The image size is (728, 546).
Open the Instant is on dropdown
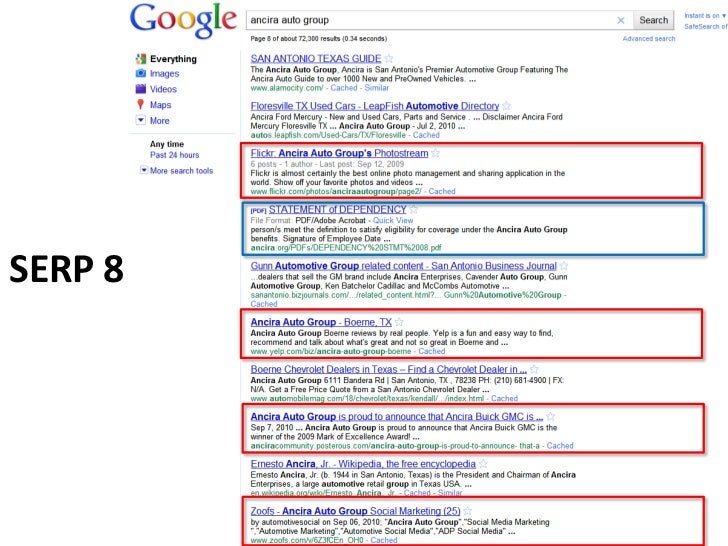coord(705,15)
